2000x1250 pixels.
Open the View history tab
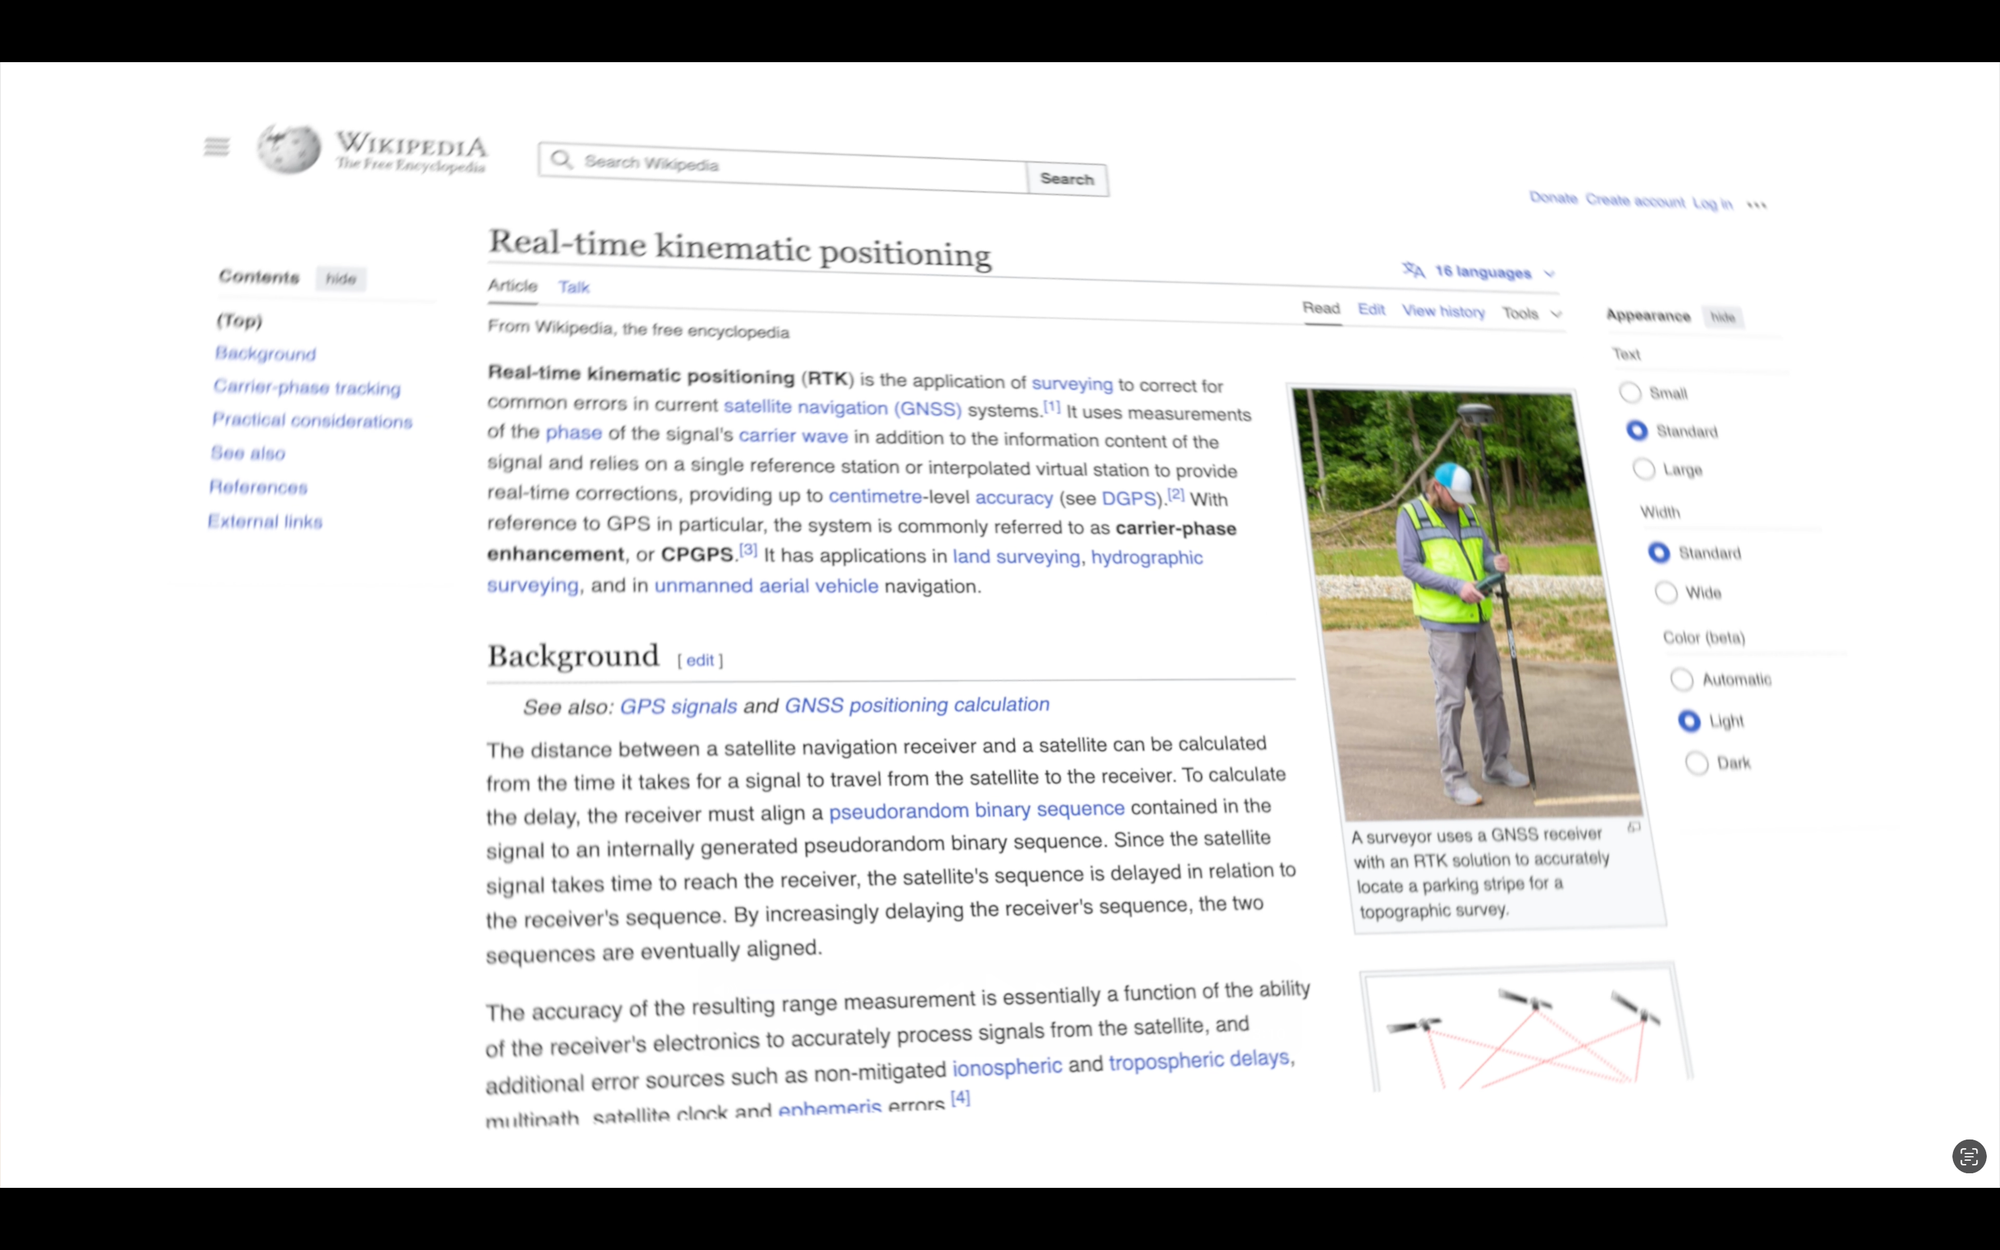pyautogui.click(x=1443, y=312)
